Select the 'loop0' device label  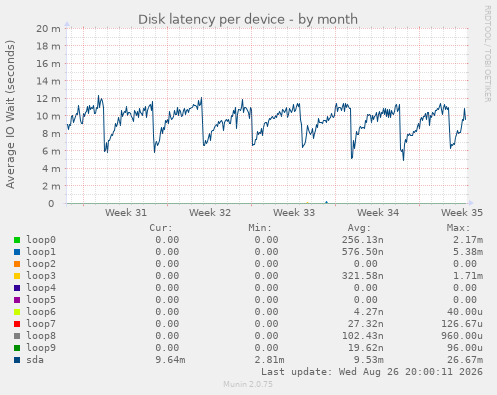click(x=41, y=240)
